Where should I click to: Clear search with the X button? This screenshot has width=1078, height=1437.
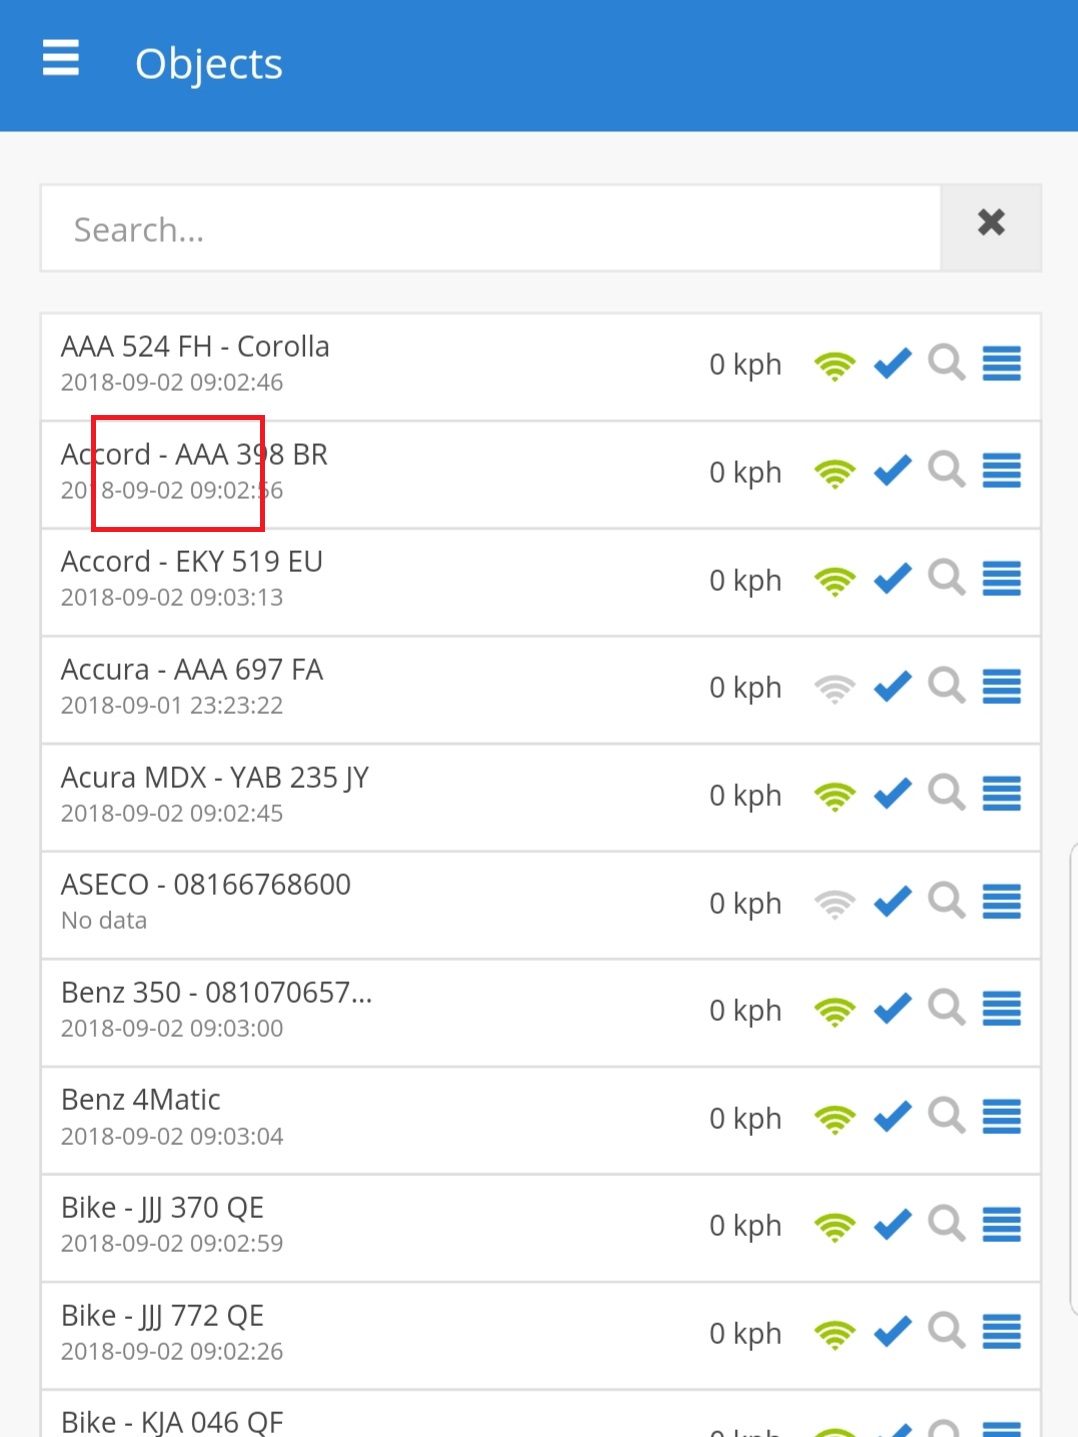[990, 223]
